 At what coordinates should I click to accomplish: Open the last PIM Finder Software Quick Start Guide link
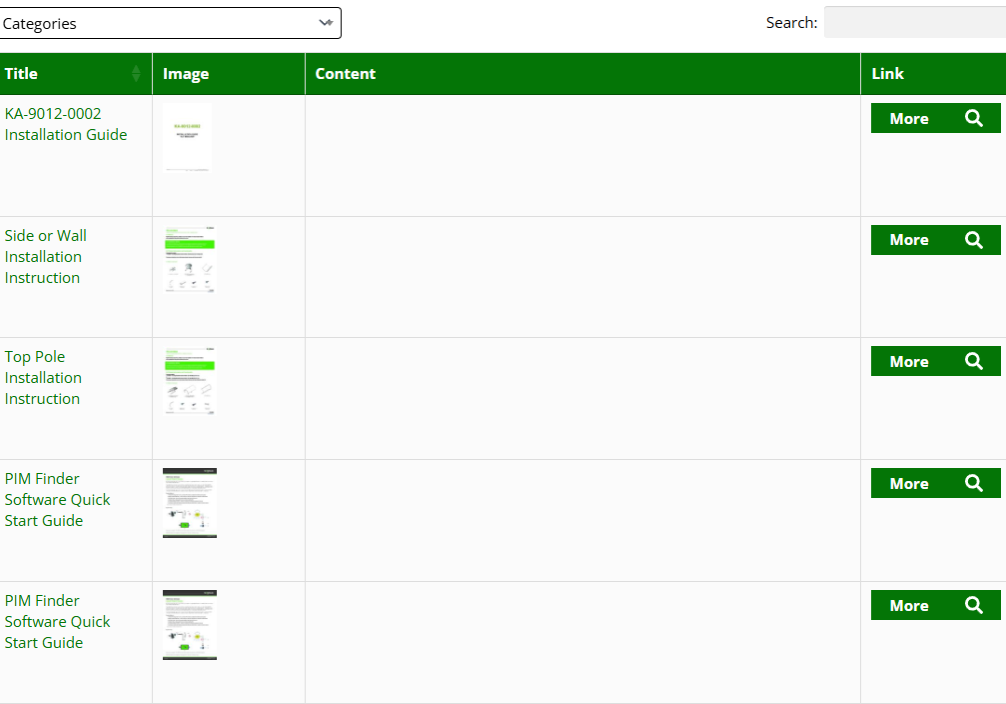click(57, 622)
